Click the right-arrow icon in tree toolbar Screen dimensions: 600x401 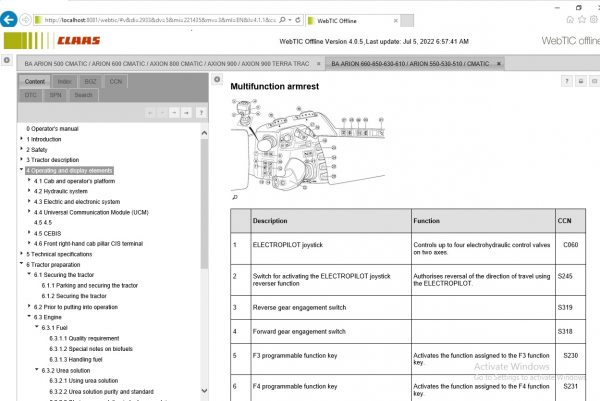[186, 112]
